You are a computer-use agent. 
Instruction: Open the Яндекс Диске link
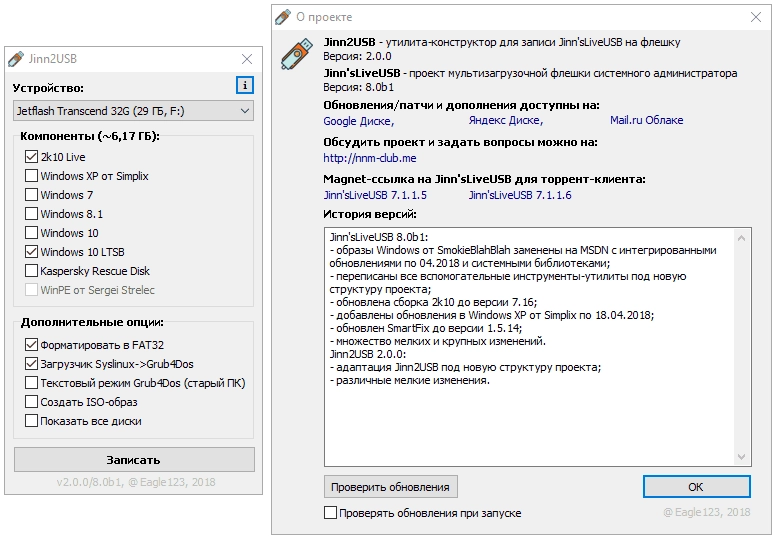(x=506, y=120)
